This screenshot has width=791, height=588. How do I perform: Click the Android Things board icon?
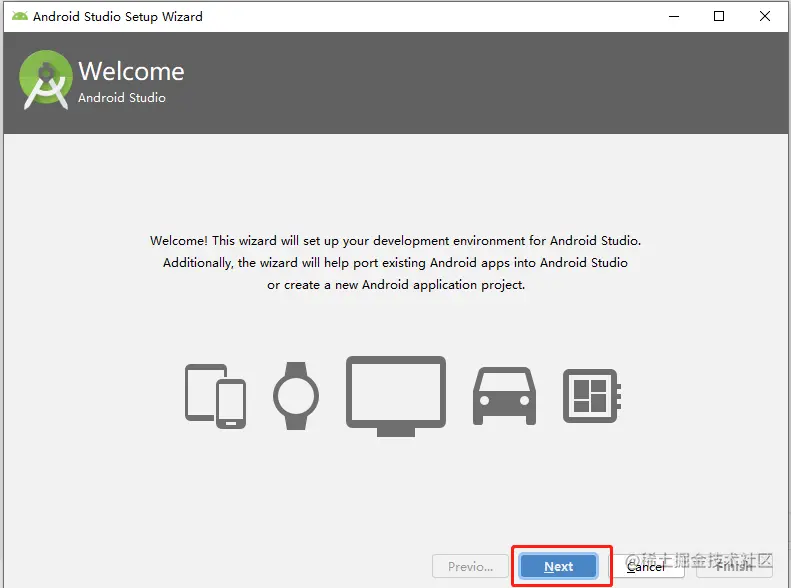tap(592, 396)
